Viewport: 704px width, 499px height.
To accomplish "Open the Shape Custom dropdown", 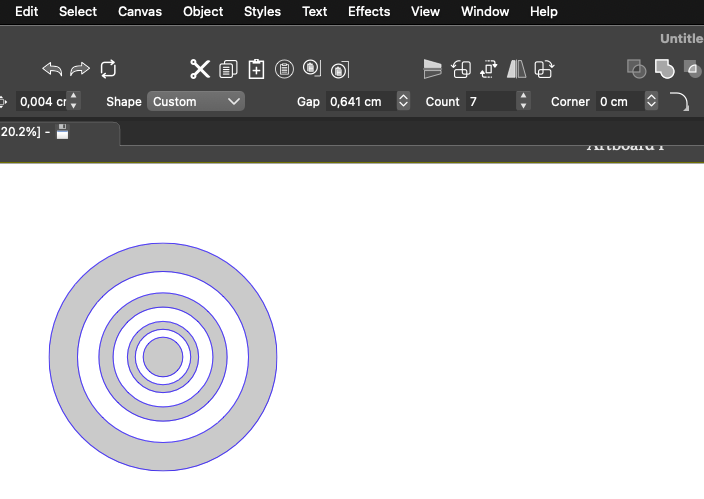I will (196, 102).
